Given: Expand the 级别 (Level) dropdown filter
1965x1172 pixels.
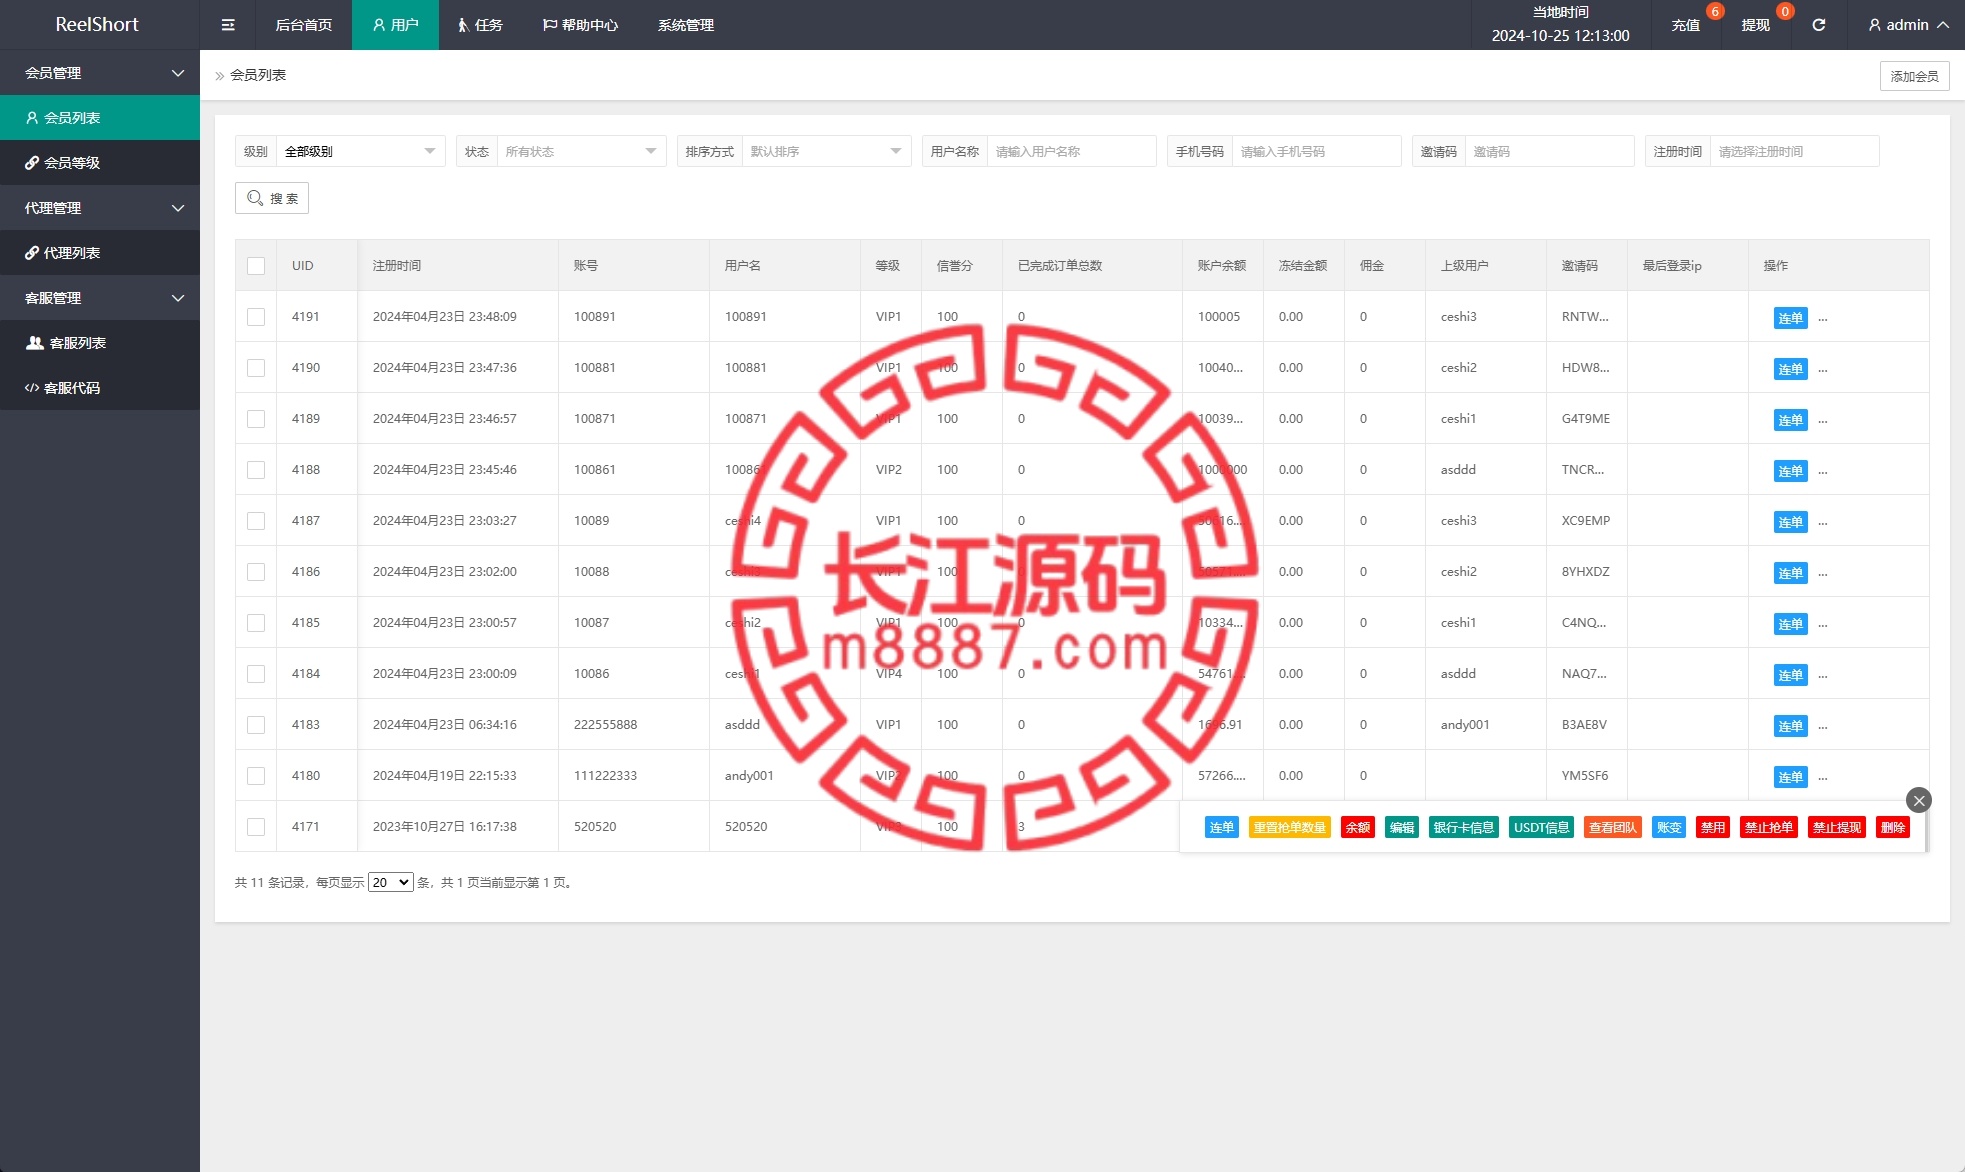Looking at the screenshot, I should [x=358, y=151].
